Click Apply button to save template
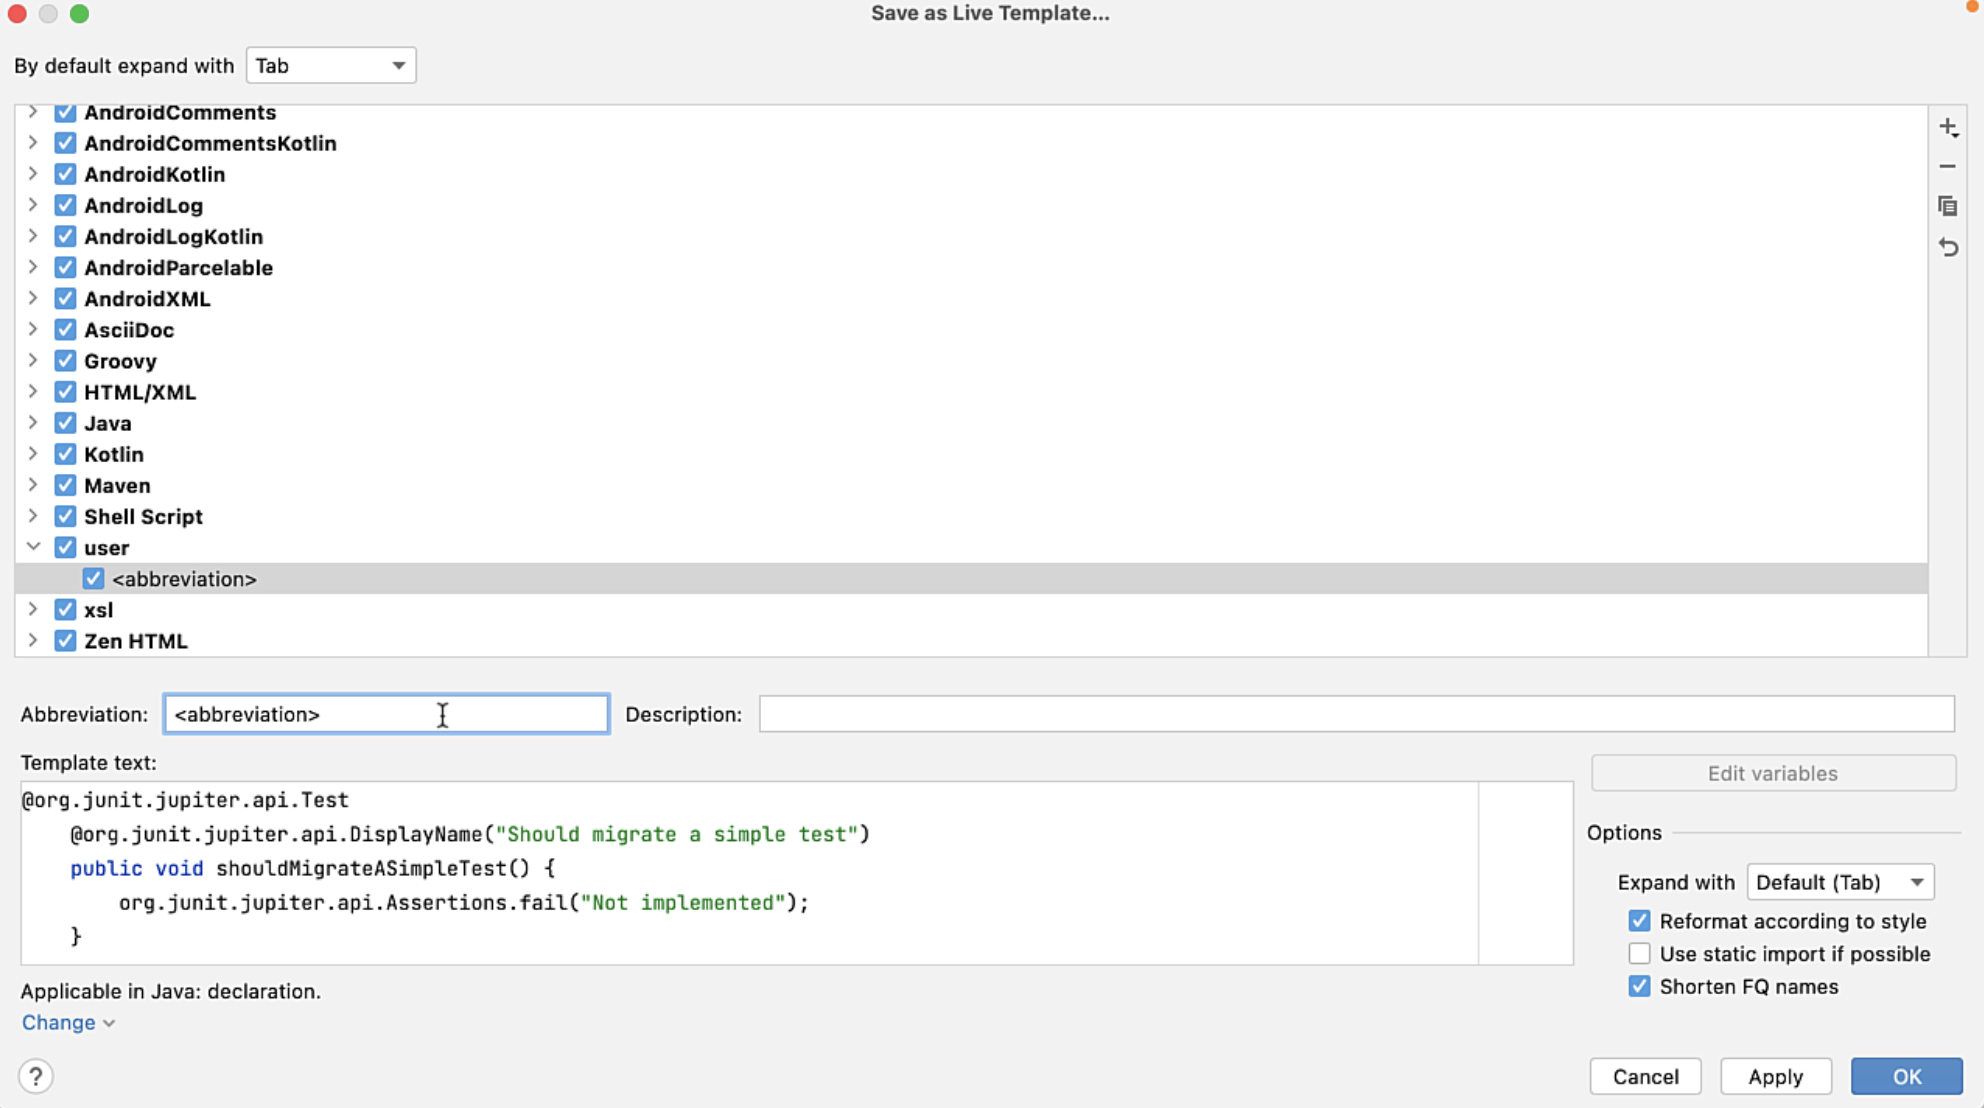1984x1108 pixels. pyautogui.click(x=1776, y=1077)
